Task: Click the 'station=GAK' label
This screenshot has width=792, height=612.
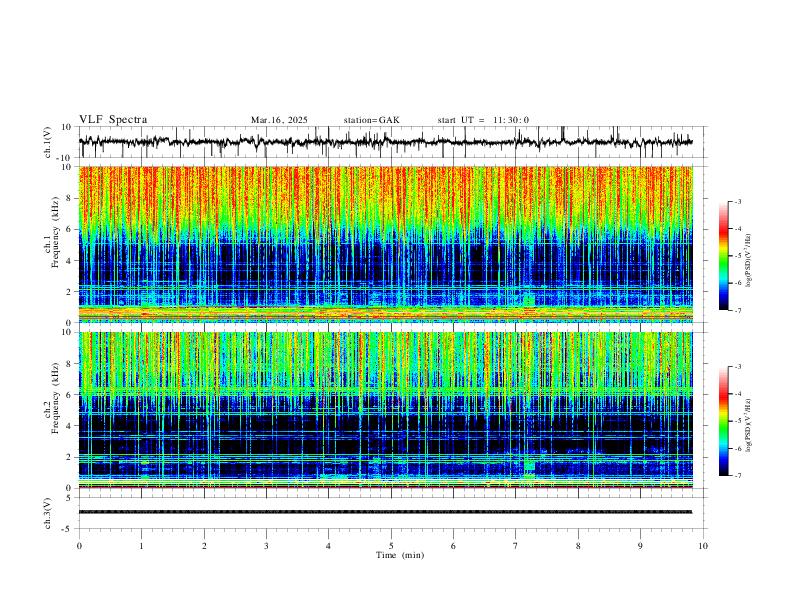Action: click(371, 120)
